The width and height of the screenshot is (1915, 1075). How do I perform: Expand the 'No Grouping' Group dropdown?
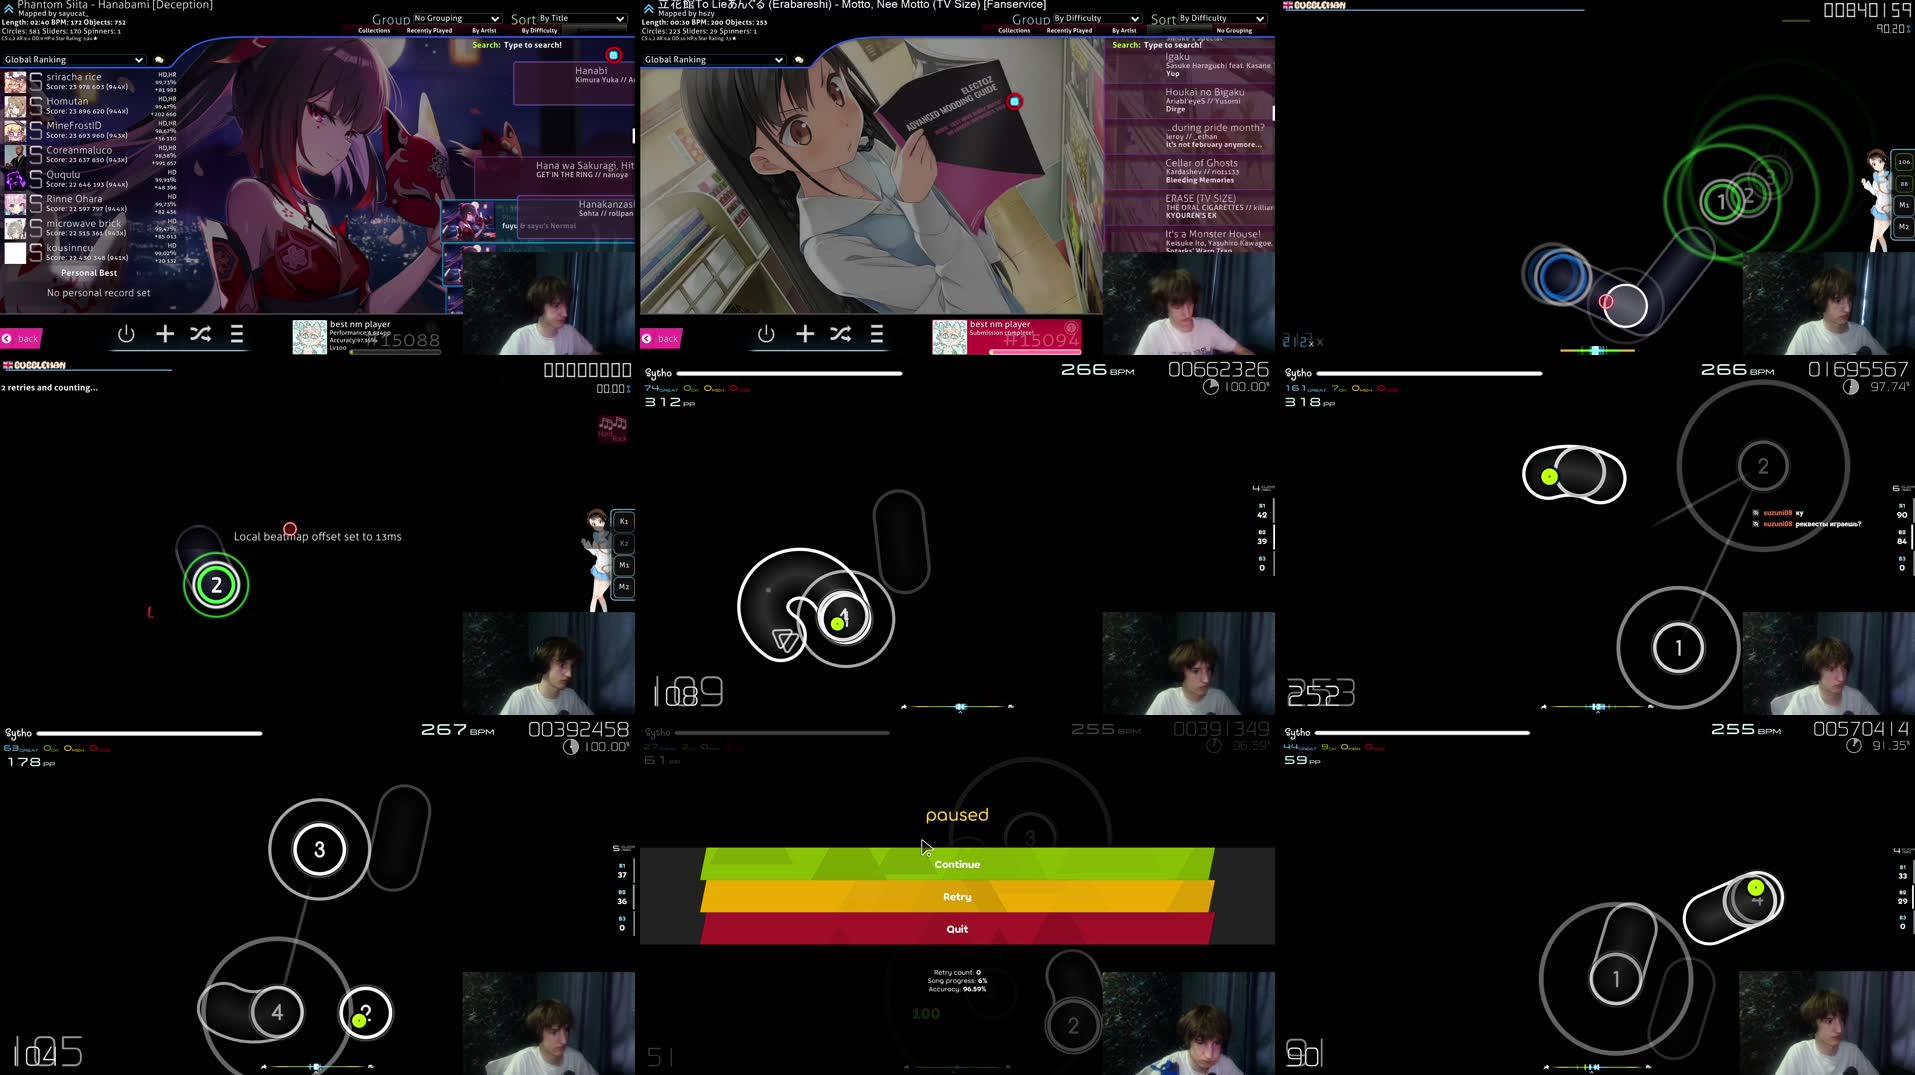coord(456,18)
